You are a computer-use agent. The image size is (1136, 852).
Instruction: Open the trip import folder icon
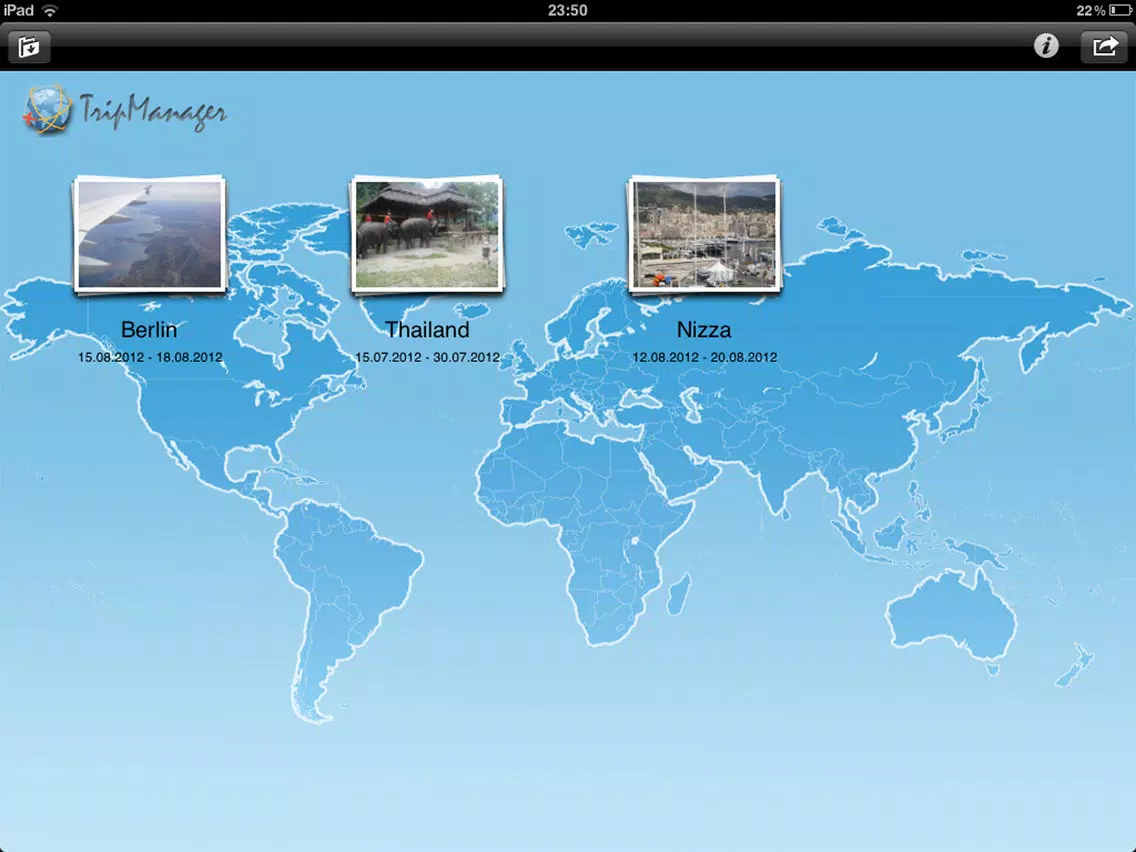click(29, 47)
